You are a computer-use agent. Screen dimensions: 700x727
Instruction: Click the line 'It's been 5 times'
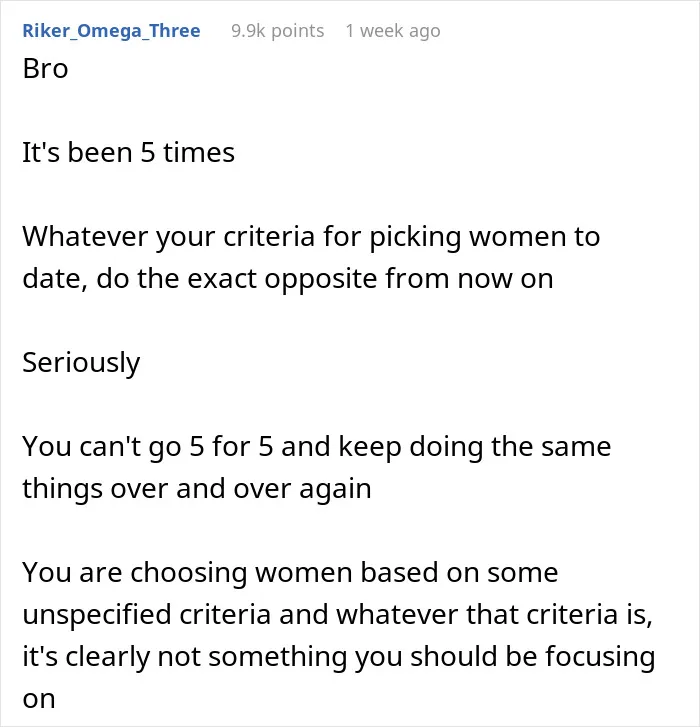click(128, 153)
